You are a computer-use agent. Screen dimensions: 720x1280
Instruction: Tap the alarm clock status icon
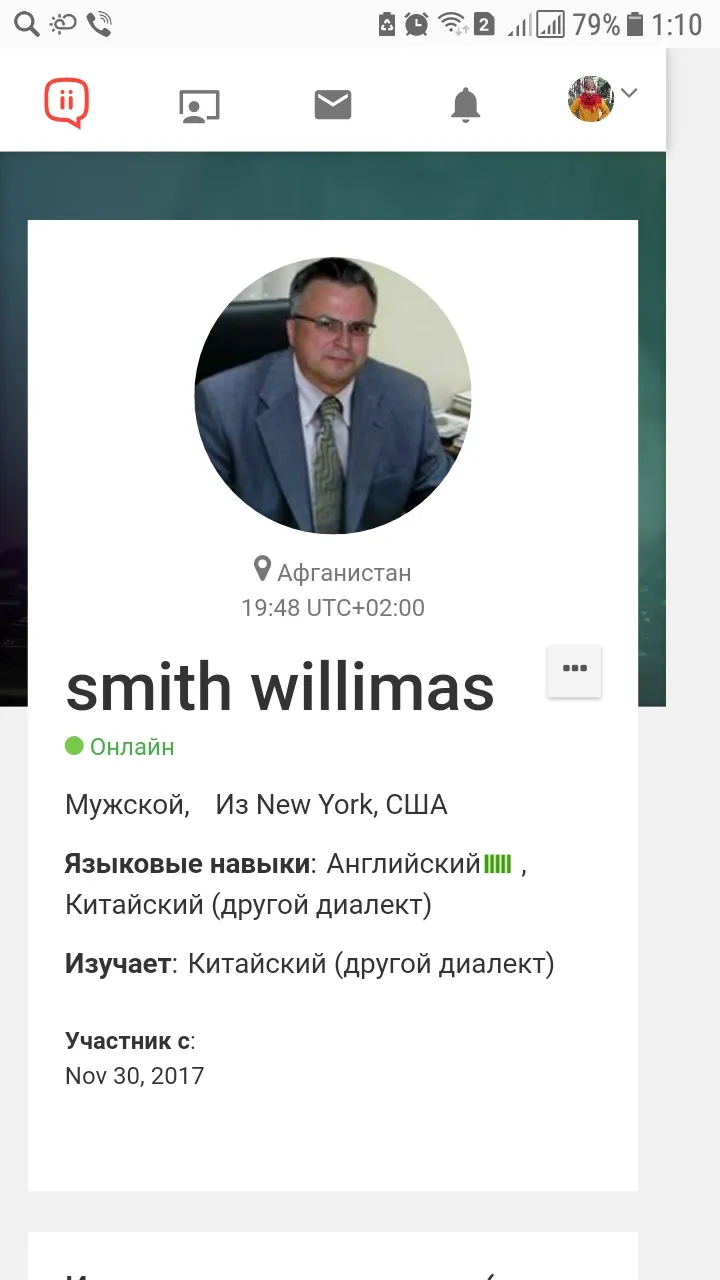pos(417,24)
